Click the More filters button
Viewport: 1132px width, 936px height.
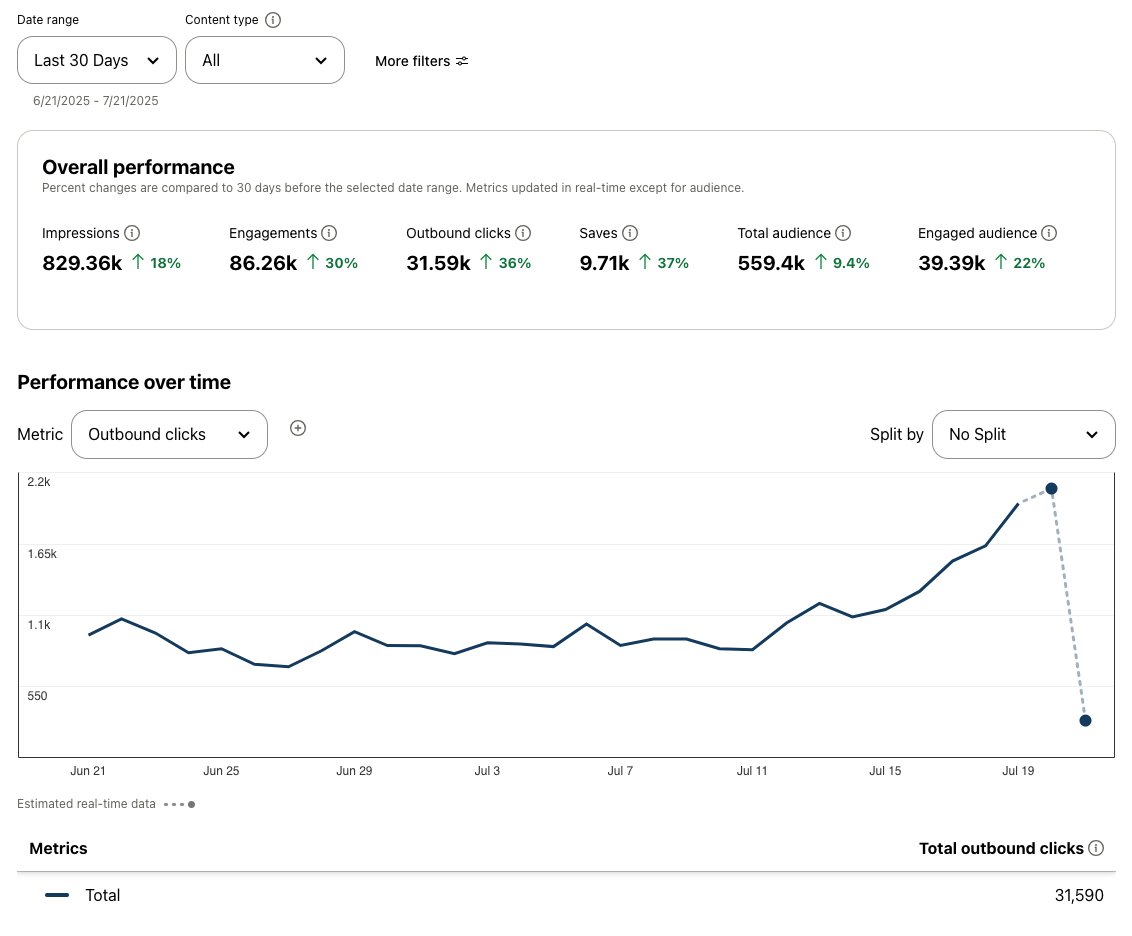tap(422, 61)
